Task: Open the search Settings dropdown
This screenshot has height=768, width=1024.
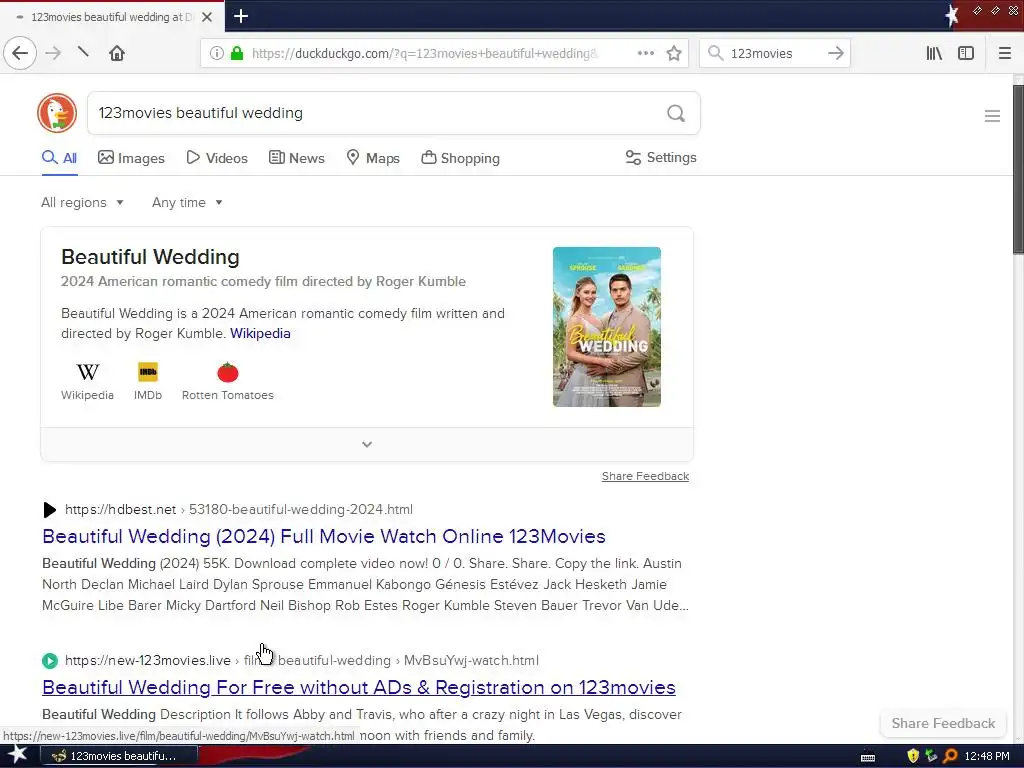Action: [661, 157]
